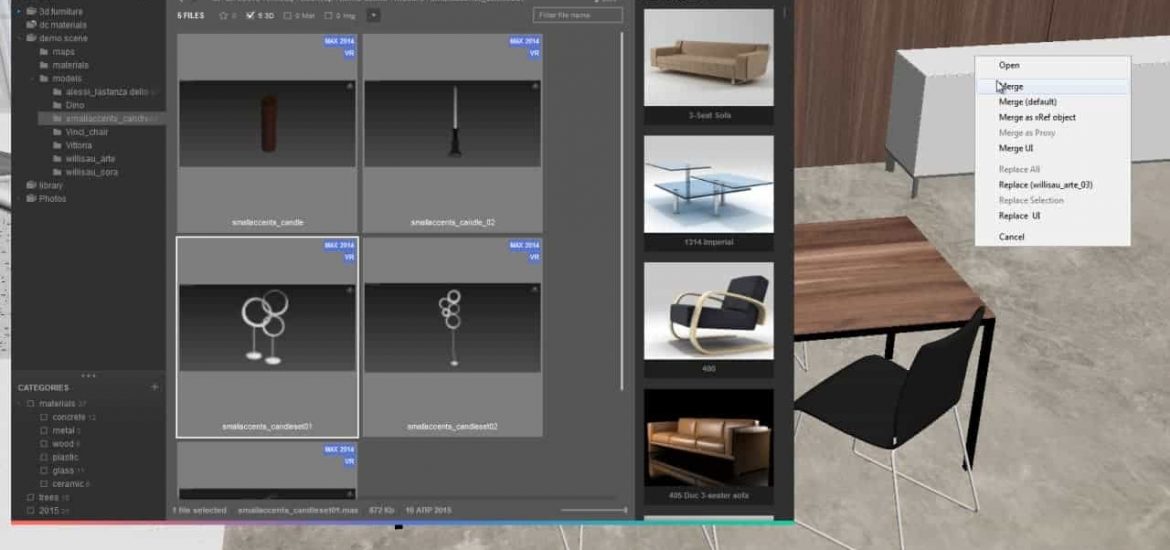The image size is (1170, 550).
Task: Click the library folder icon
Action: tap(30, 185)
